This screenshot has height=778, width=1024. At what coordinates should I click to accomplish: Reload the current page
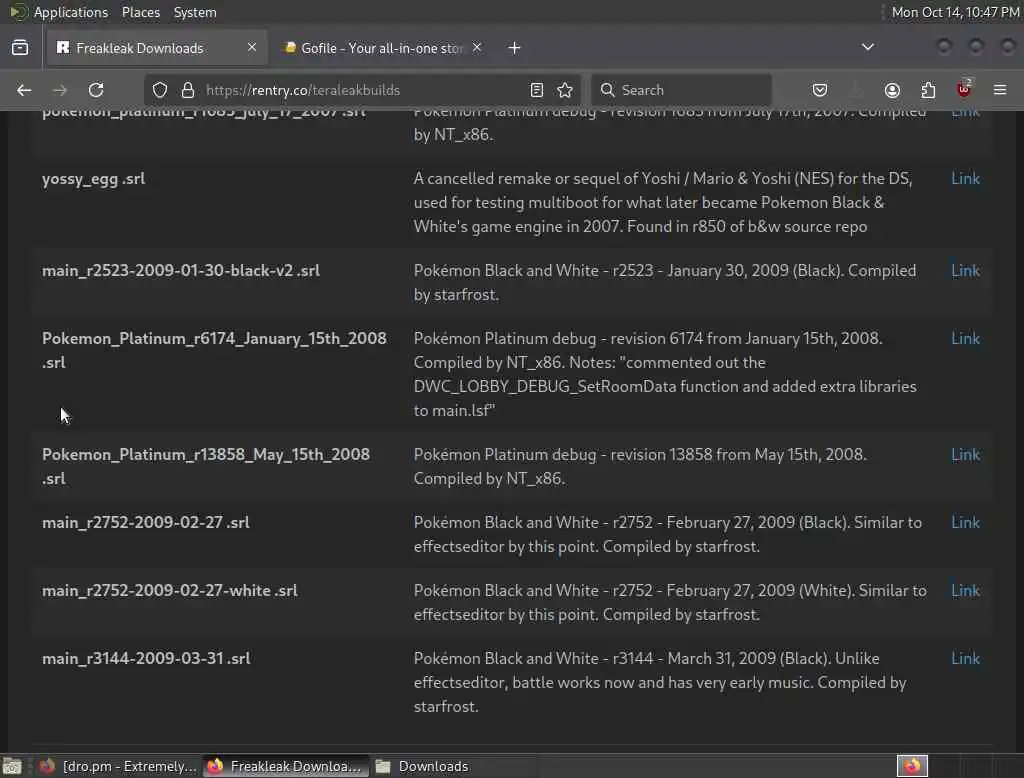pyautogui.click(x=96, y=90)
